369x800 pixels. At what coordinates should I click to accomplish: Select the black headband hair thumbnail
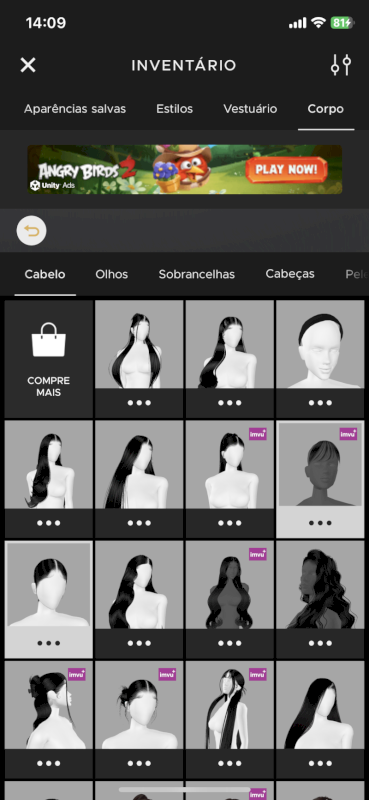tap(320, 344)
